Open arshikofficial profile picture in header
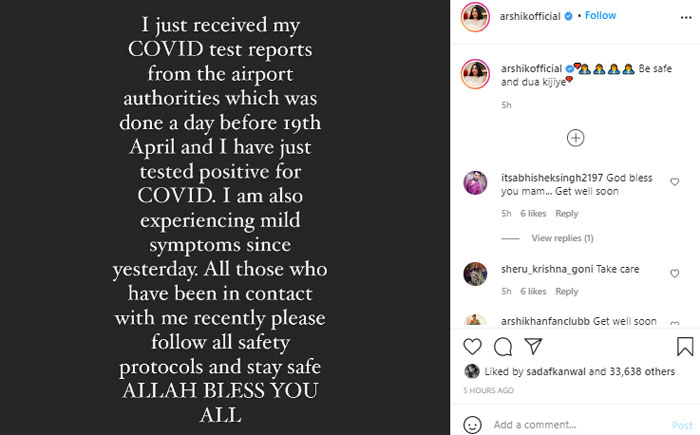Image resolution: width=700 pixels, height=435 pixels. pyautogui.click(x=476, y=16)
